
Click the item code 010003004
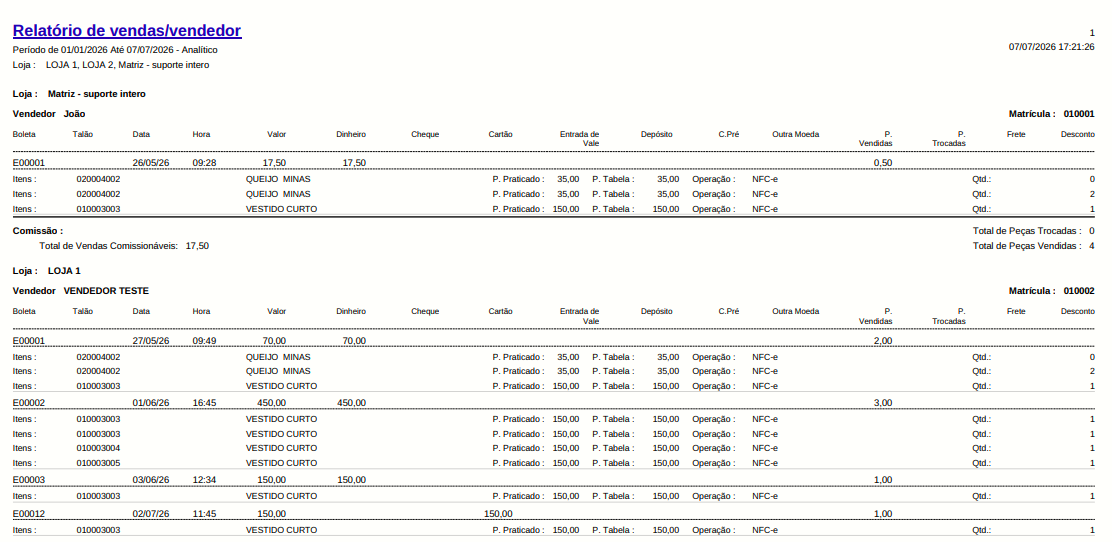point(99,448)
